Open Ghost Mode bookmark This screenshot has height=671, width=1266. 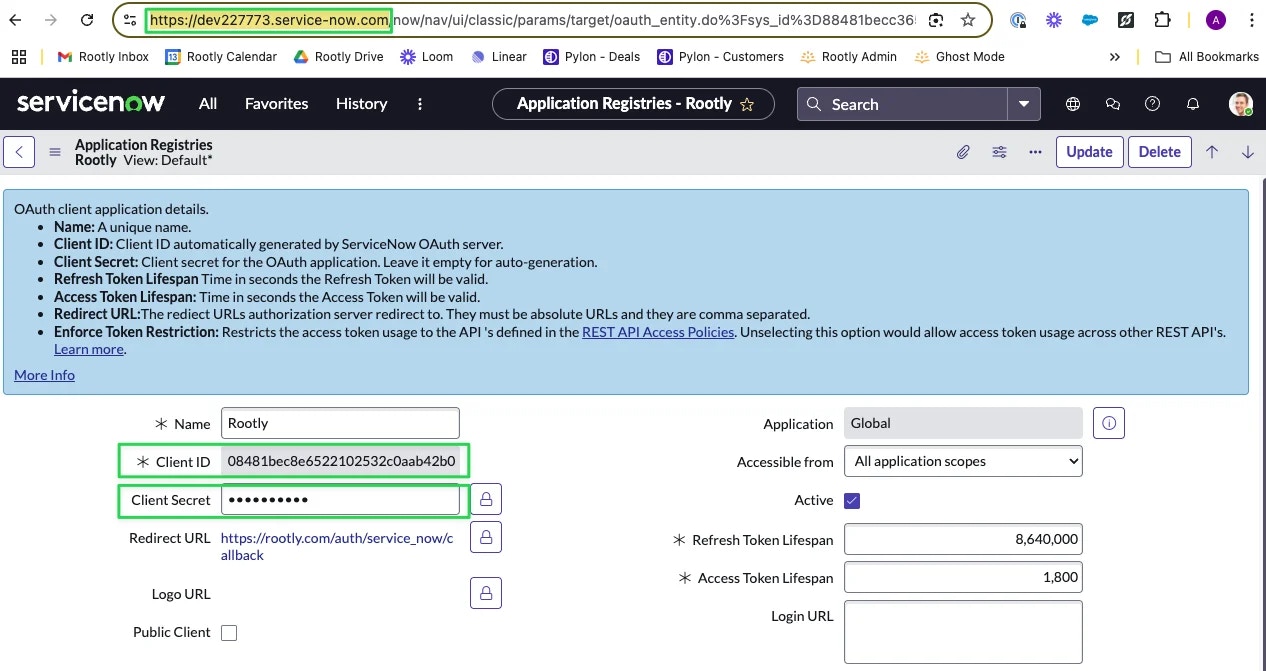(x=959, y=57)
